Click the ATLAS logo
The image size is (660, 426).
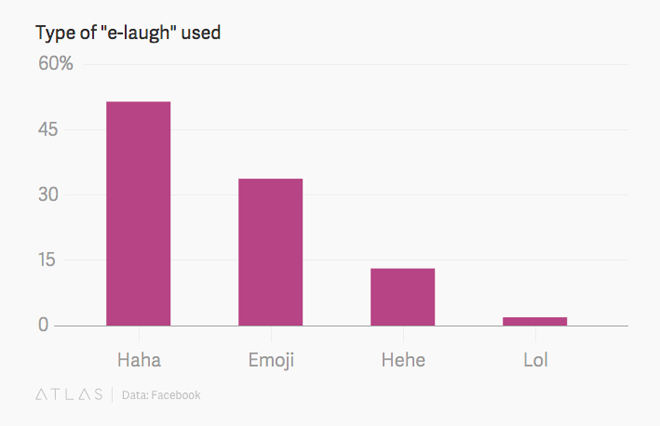pyautogui.click(x=69, y=394)
